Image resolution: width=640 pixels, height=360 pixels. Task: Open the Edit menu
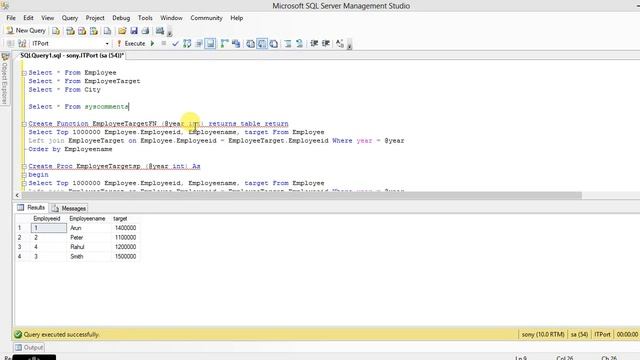pyautogui.click(x=28, y=18)
